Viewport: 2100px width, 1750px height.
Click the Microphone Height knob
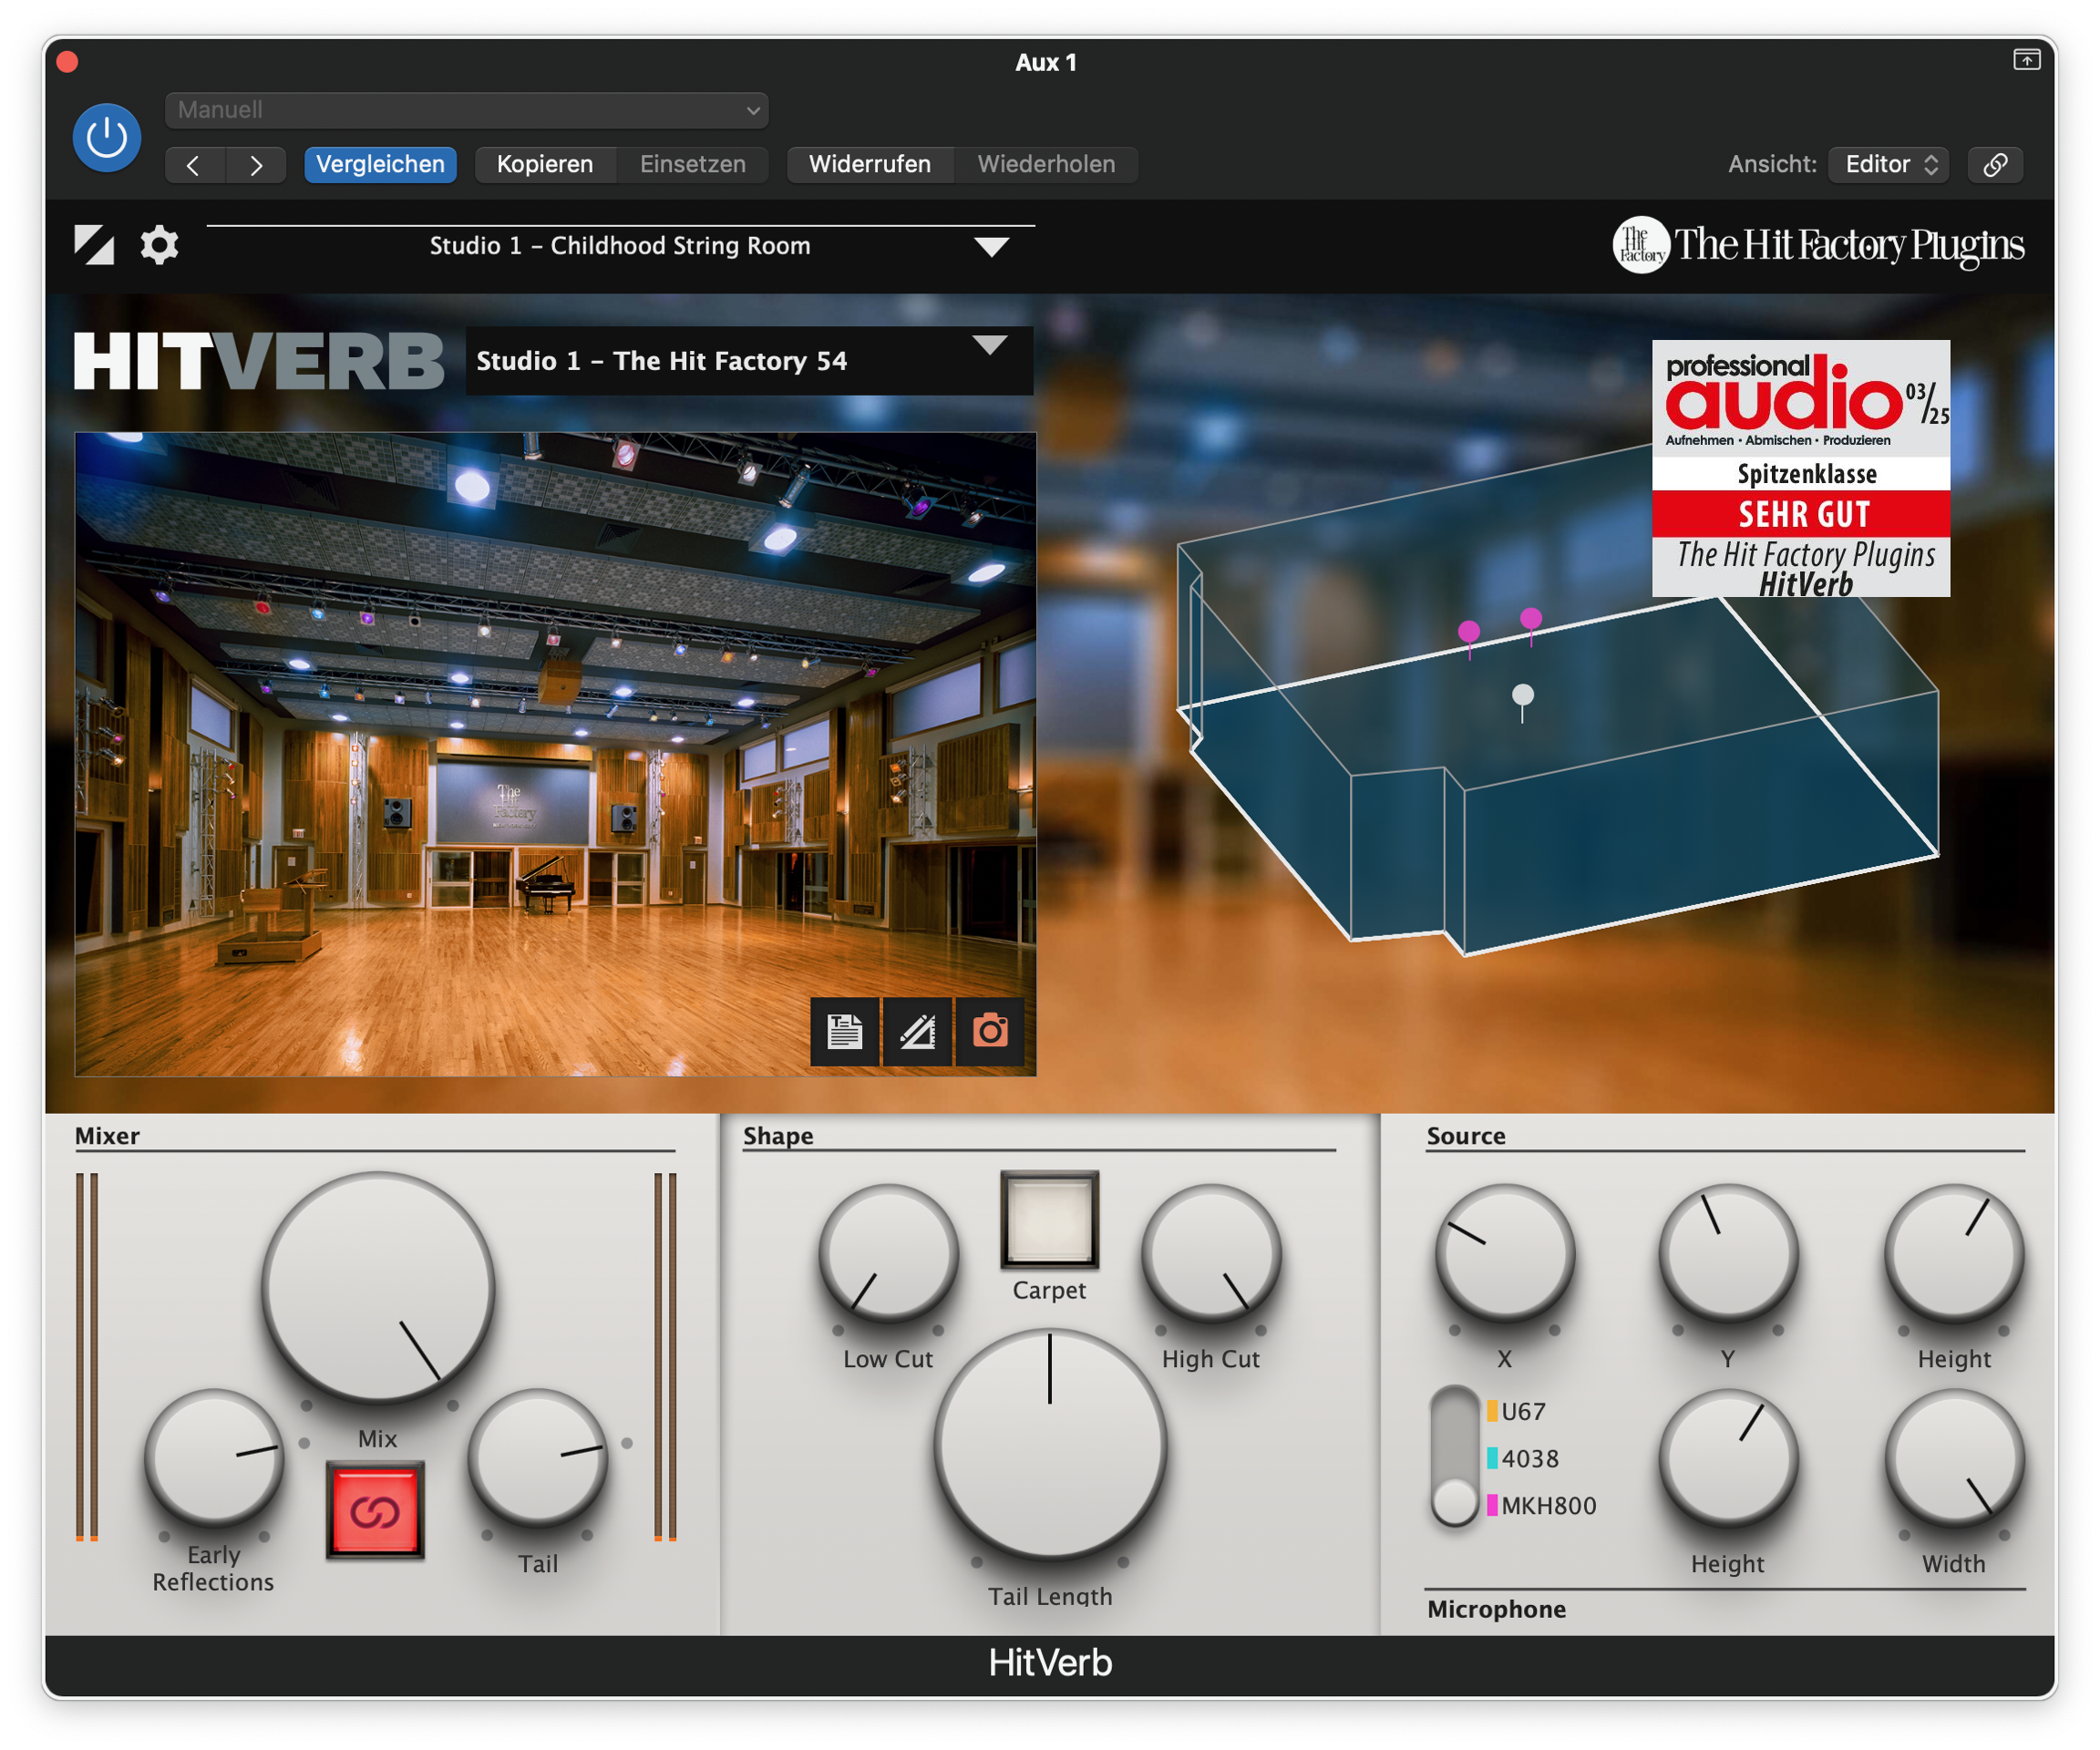click(x=1728, y=1459)
